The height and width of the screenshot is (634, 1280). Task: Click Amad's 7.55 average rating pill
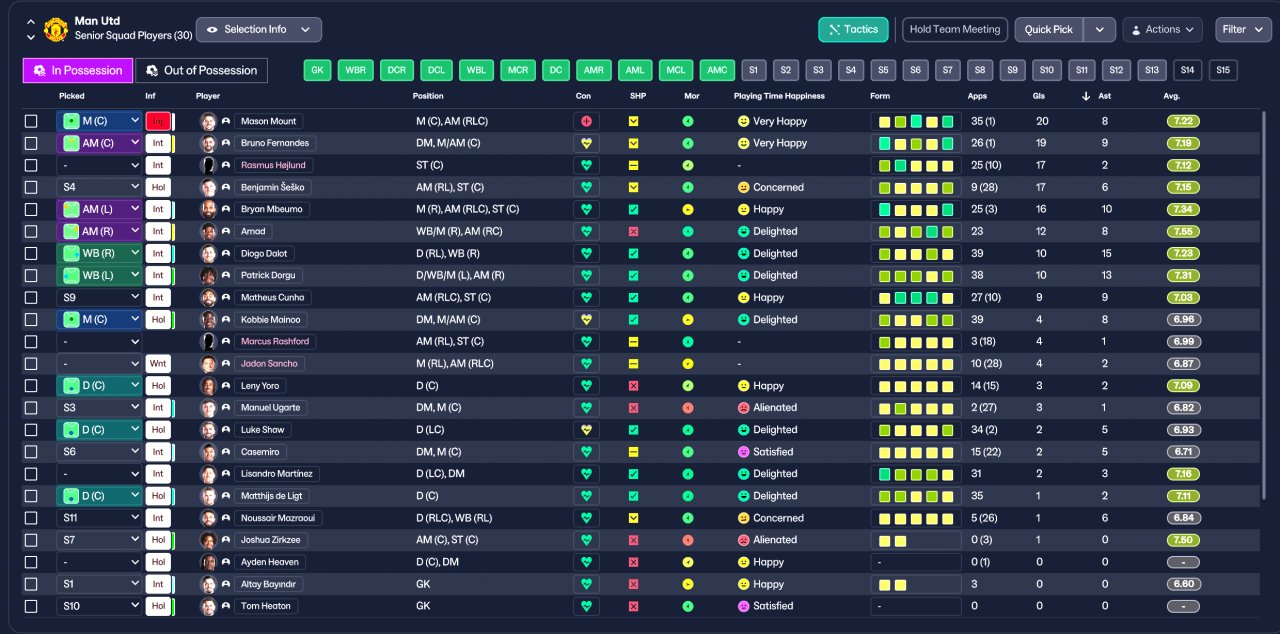coord(1184,231)
